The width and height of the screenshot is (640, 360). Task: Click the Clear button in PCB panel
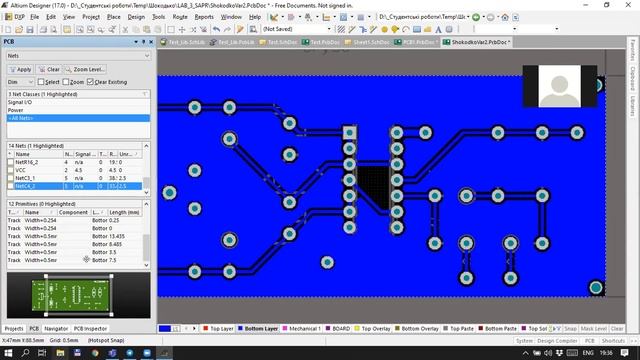tap(49, 69)
